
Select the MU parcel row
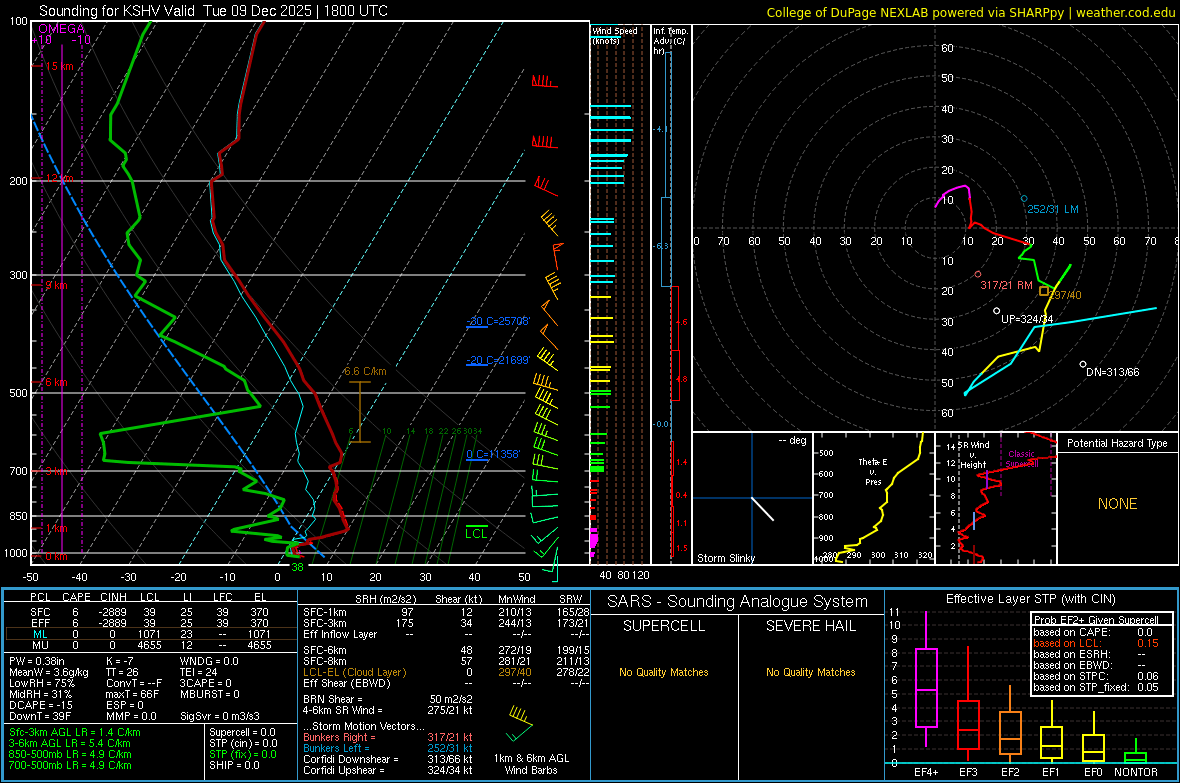pyautogui.click(x=151, y=645)
